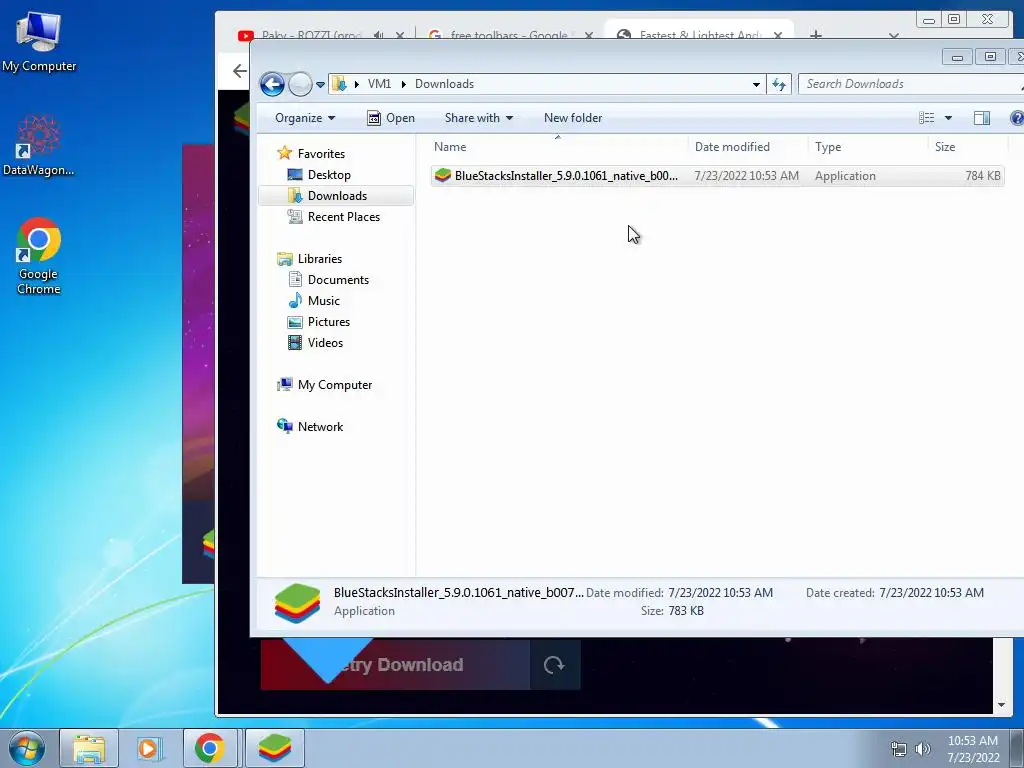Click Downloads in the address breadcrumb
The image size is (1024, 768).
(445, 84)
